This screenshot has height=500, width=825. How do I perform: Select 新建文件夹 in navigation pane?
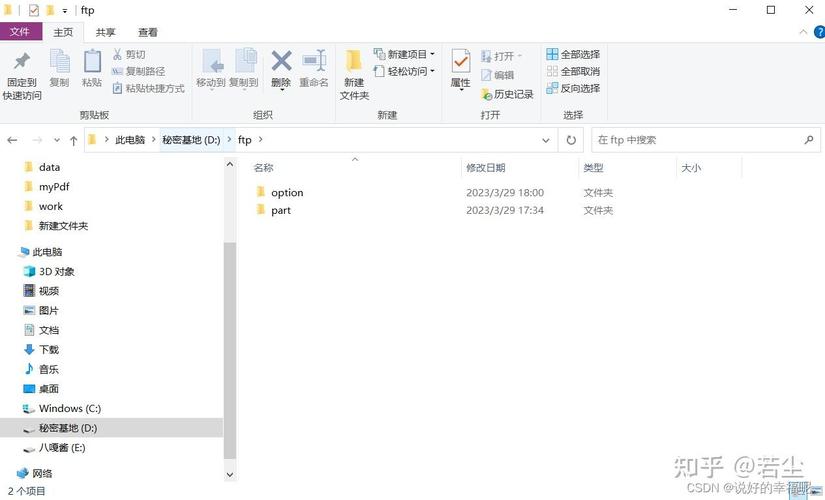click(x=63, y=225)
